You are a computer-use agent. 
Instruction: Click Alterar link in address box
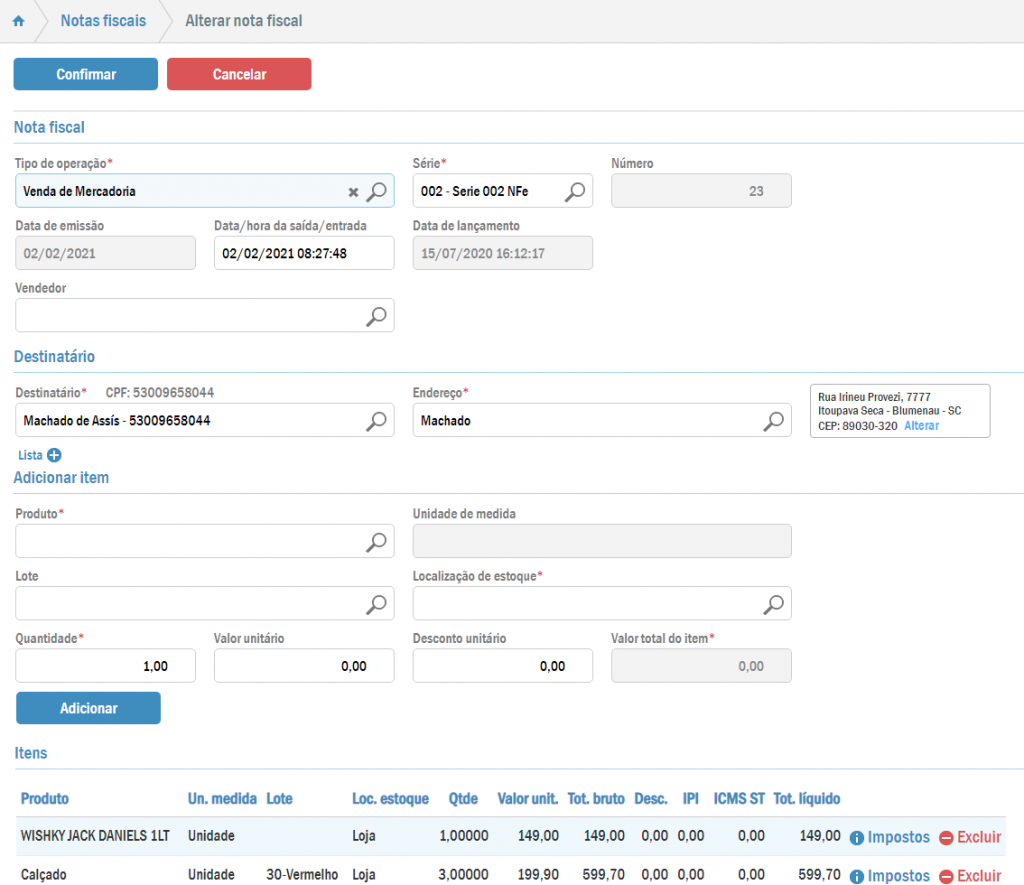[x=921, y=426]
